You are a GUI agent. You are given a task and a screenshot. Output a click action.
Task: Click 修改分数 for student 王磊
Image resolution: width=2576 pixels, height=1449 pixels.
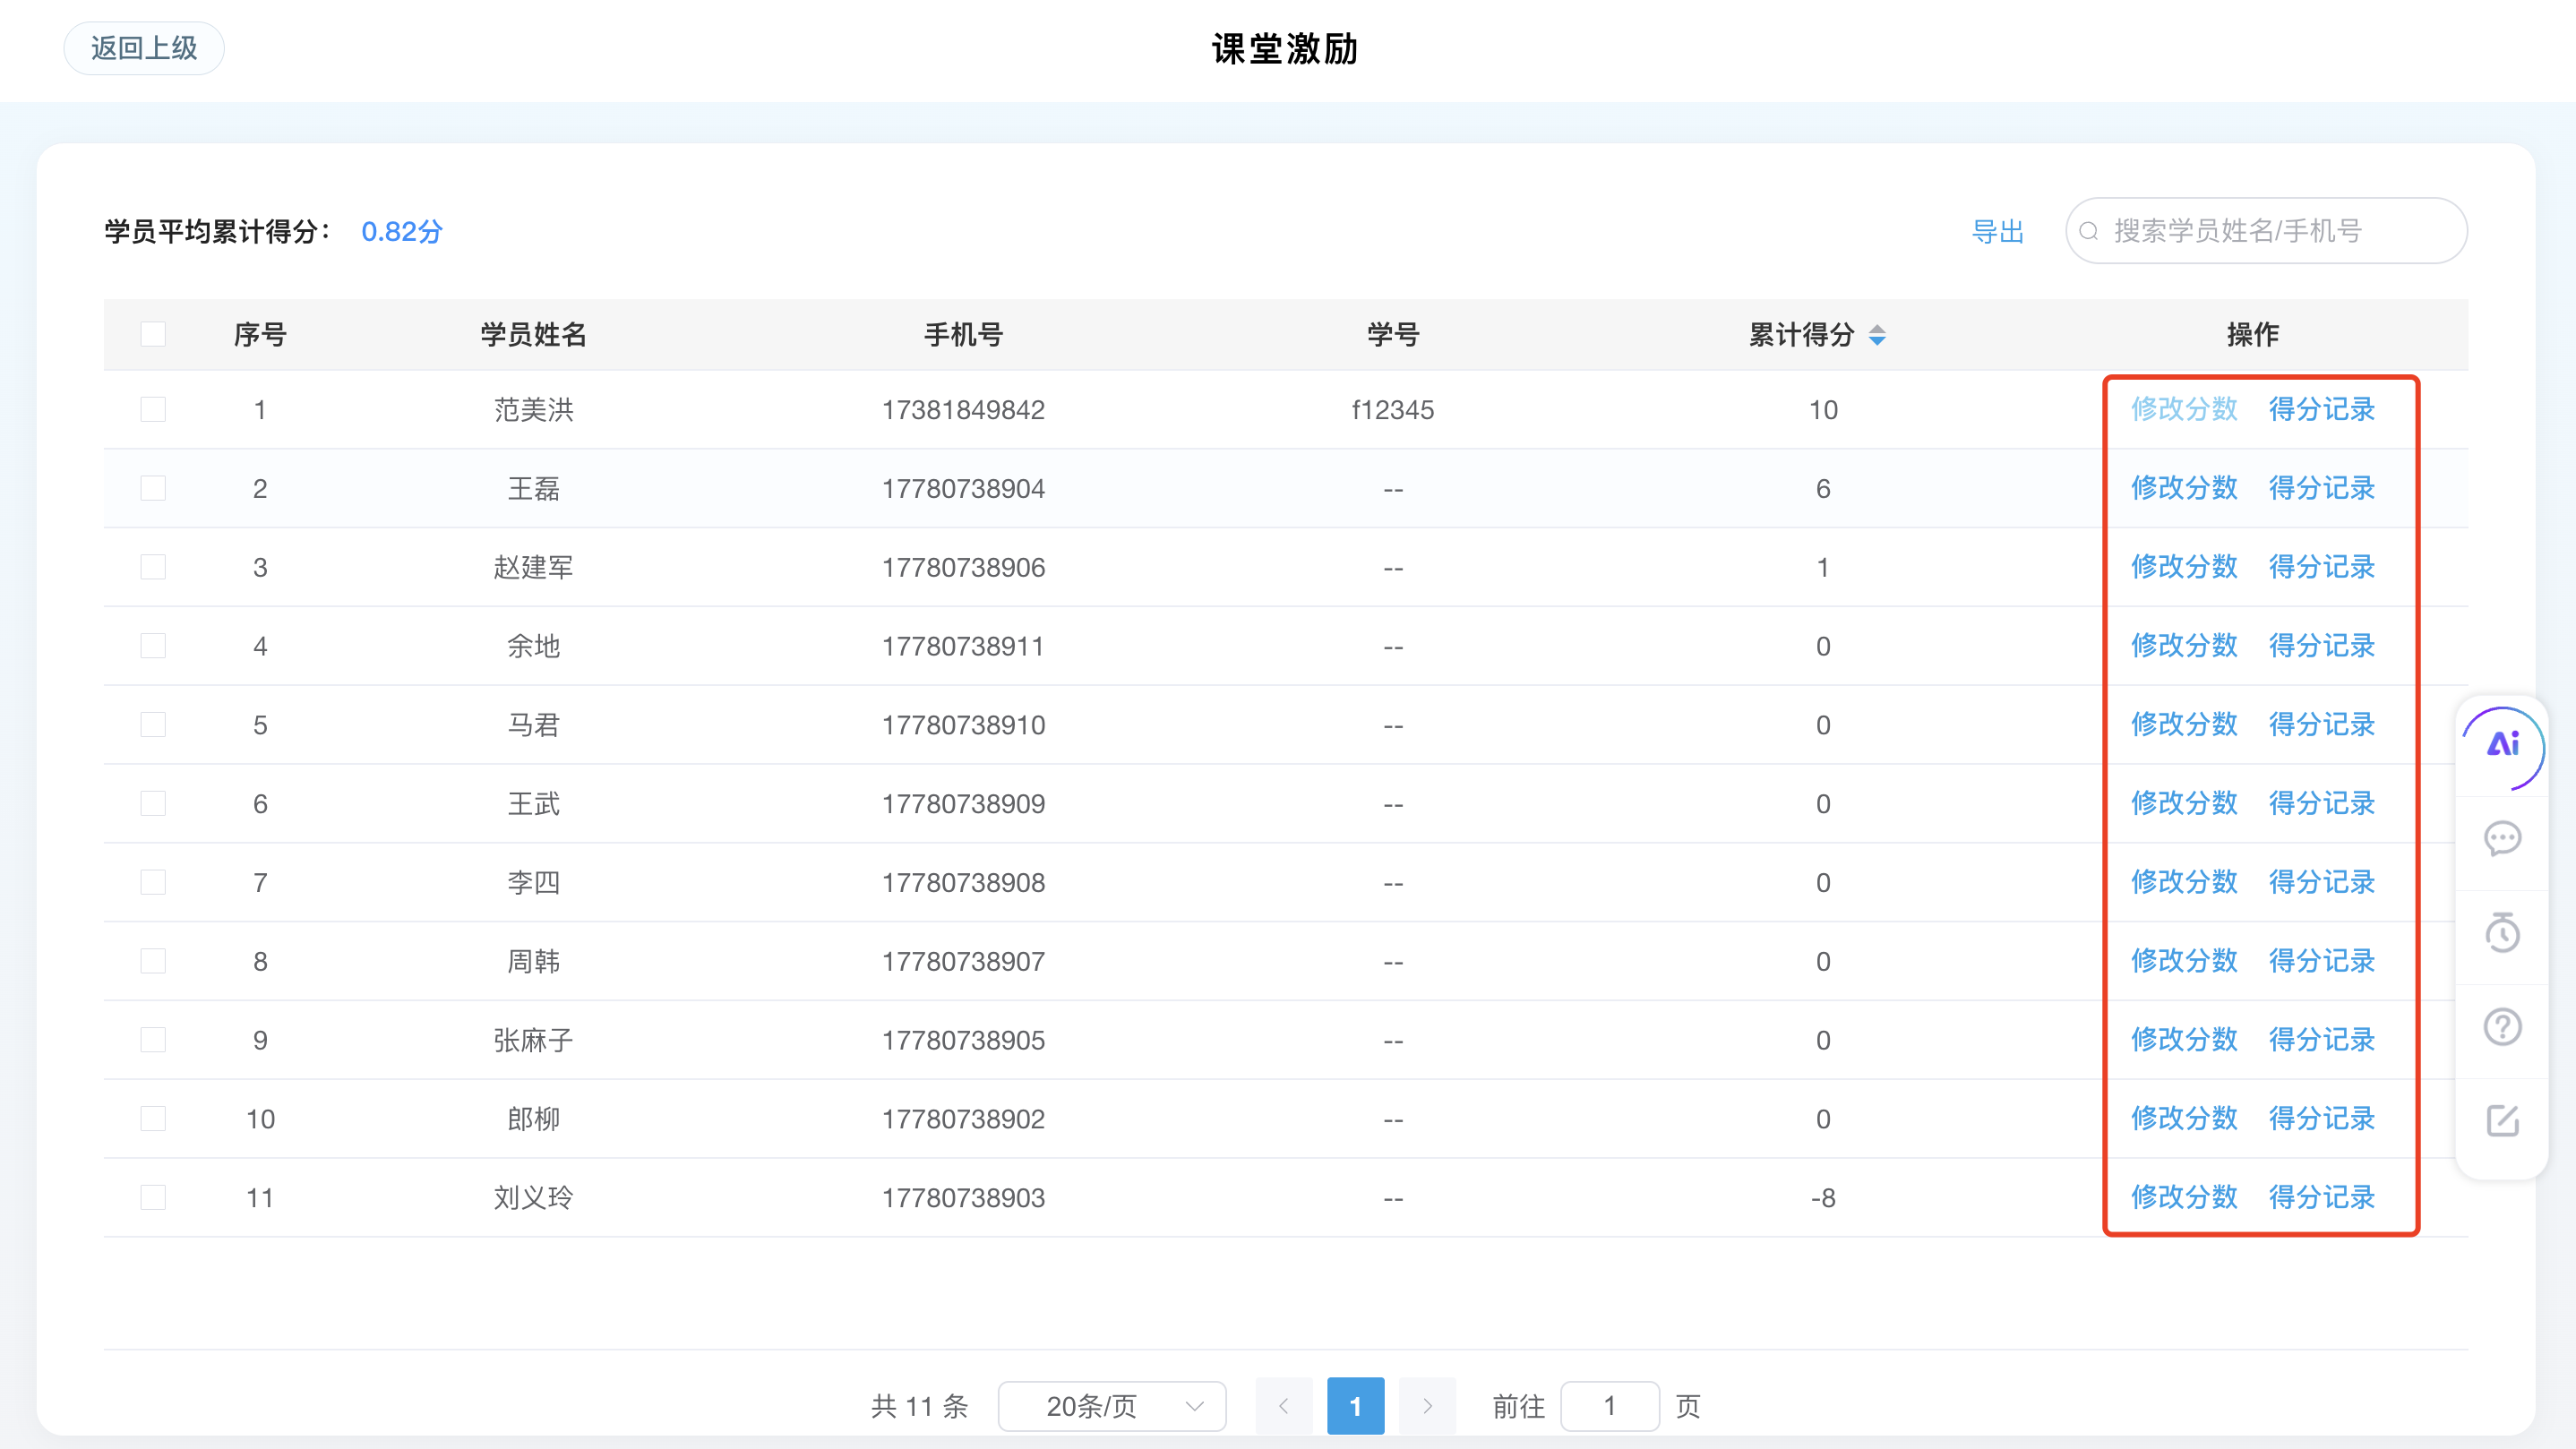pyautogui.click(x=2184, y=488)
